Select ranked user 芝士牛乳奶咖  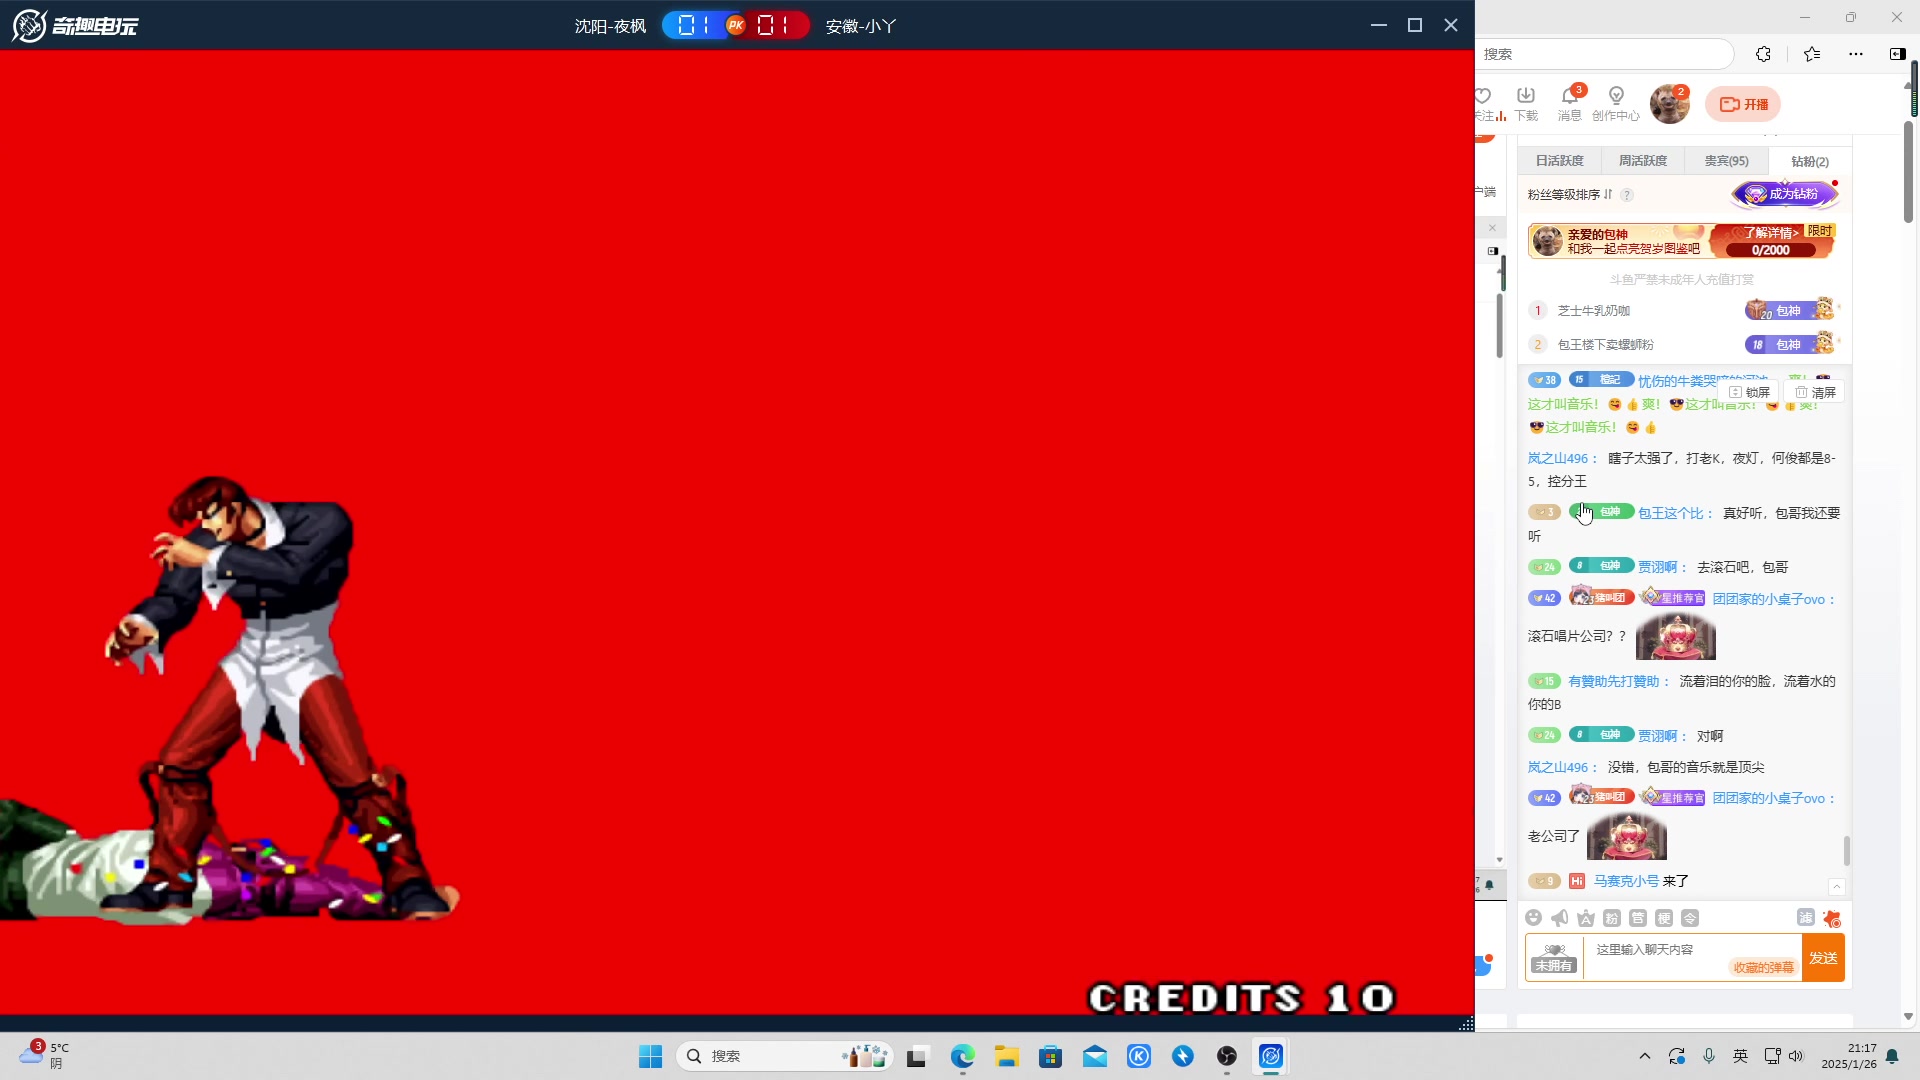click(x=1593, y=311)
